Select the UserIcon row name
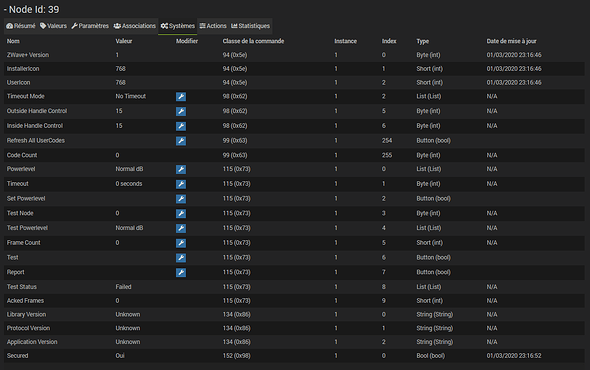This screenshot has height=370, width=590. pyautogui.click(x=18, y=82)
